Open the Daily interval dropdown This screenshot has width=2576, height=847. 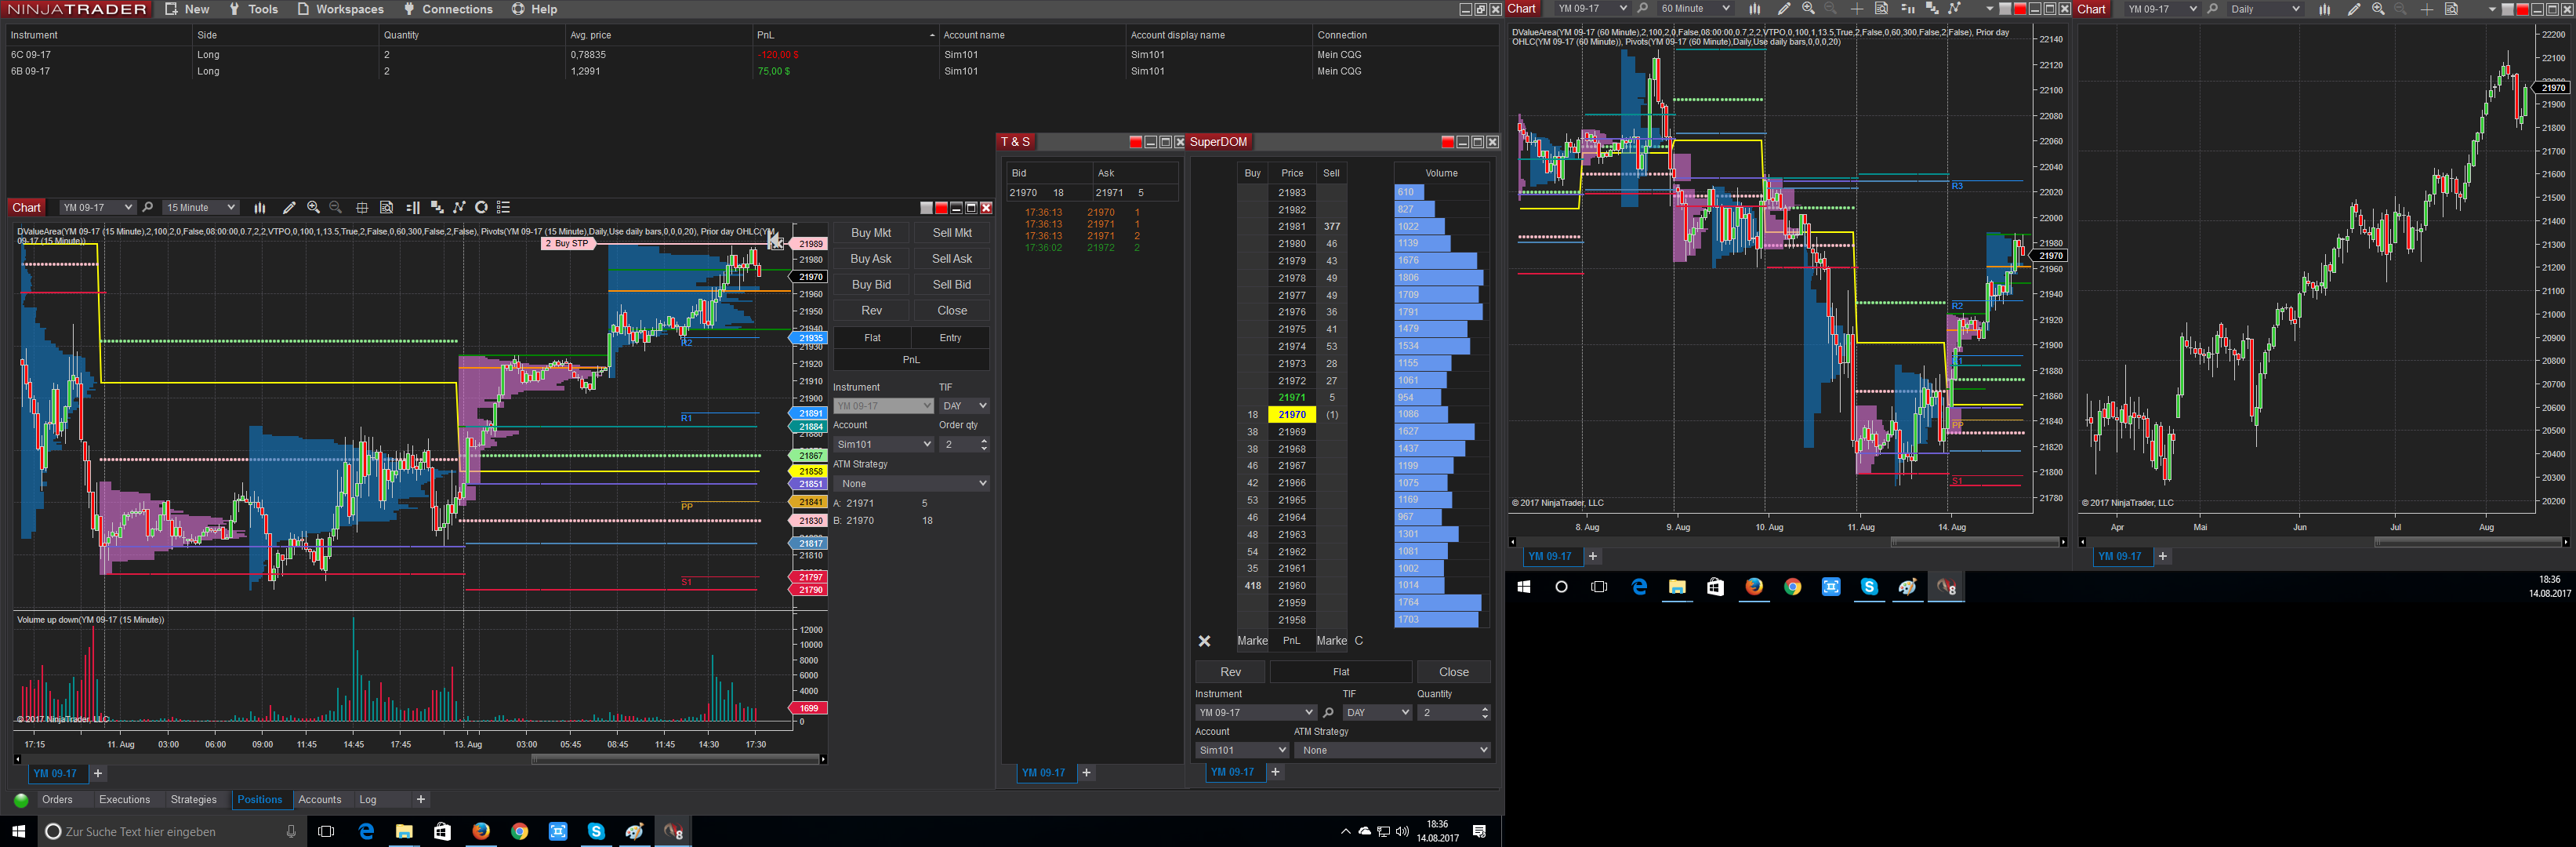pyautogui.click(x=2265, y=9)
